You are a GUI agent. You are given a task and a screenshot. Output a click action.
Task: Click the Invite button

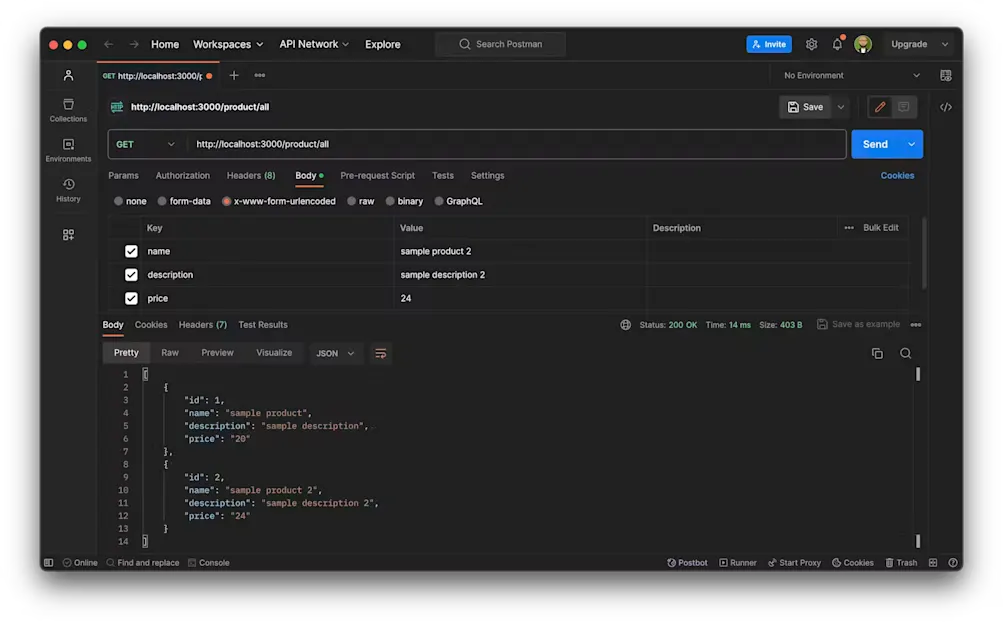769,44
